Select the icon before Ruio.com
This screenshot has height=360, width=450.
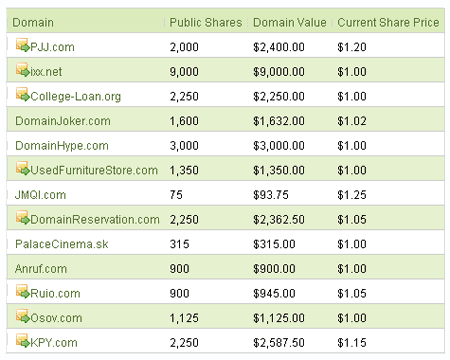(23, 292)
